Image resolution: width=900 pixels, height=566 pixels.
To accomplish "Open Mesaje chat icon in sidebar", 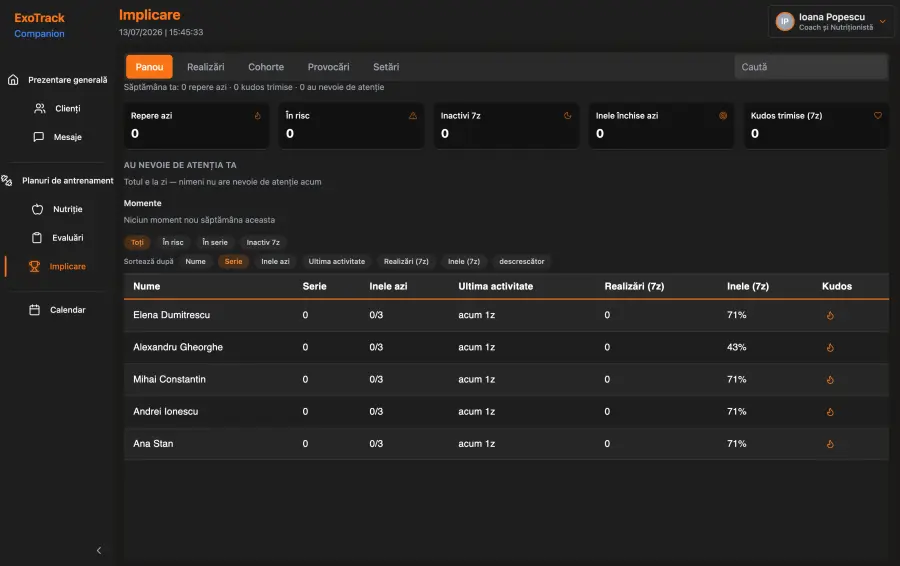I will 38,137.
